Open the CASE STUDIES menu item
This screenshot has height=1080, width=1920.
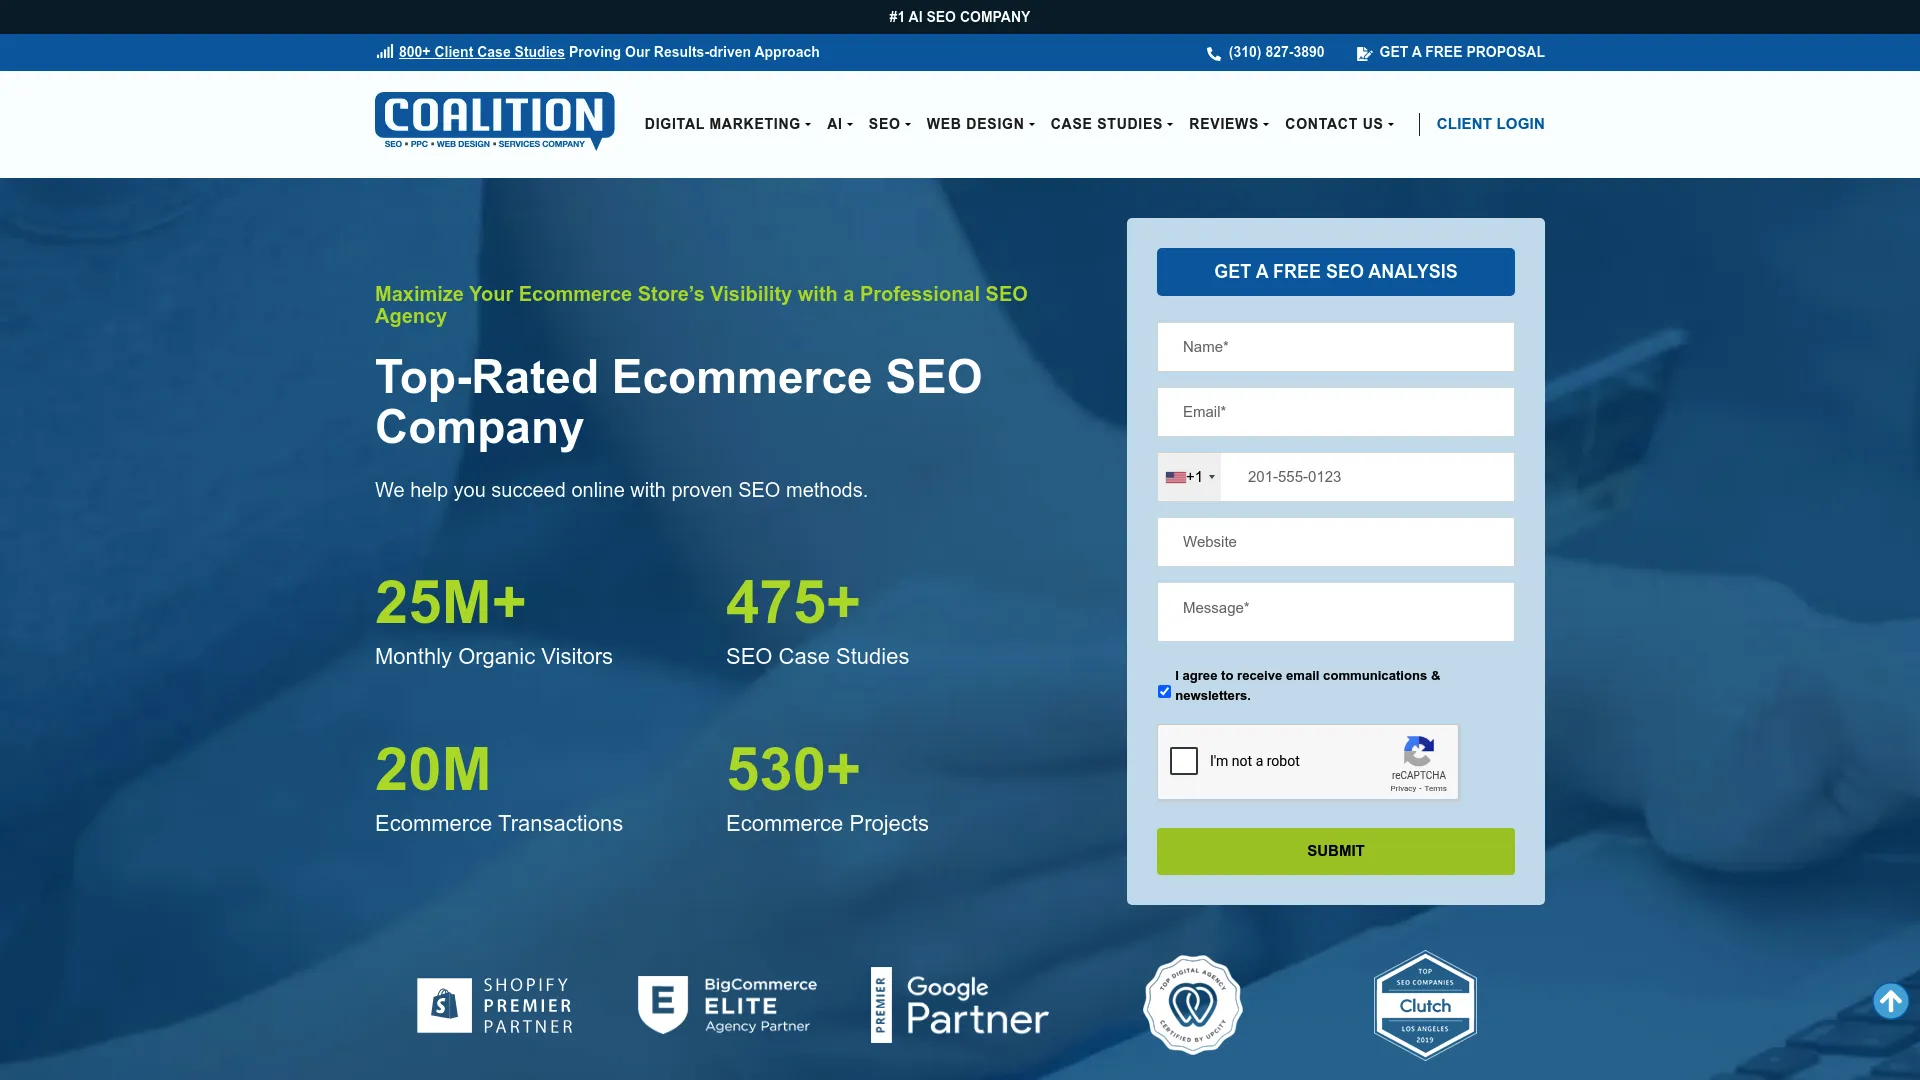(1110, 124)
